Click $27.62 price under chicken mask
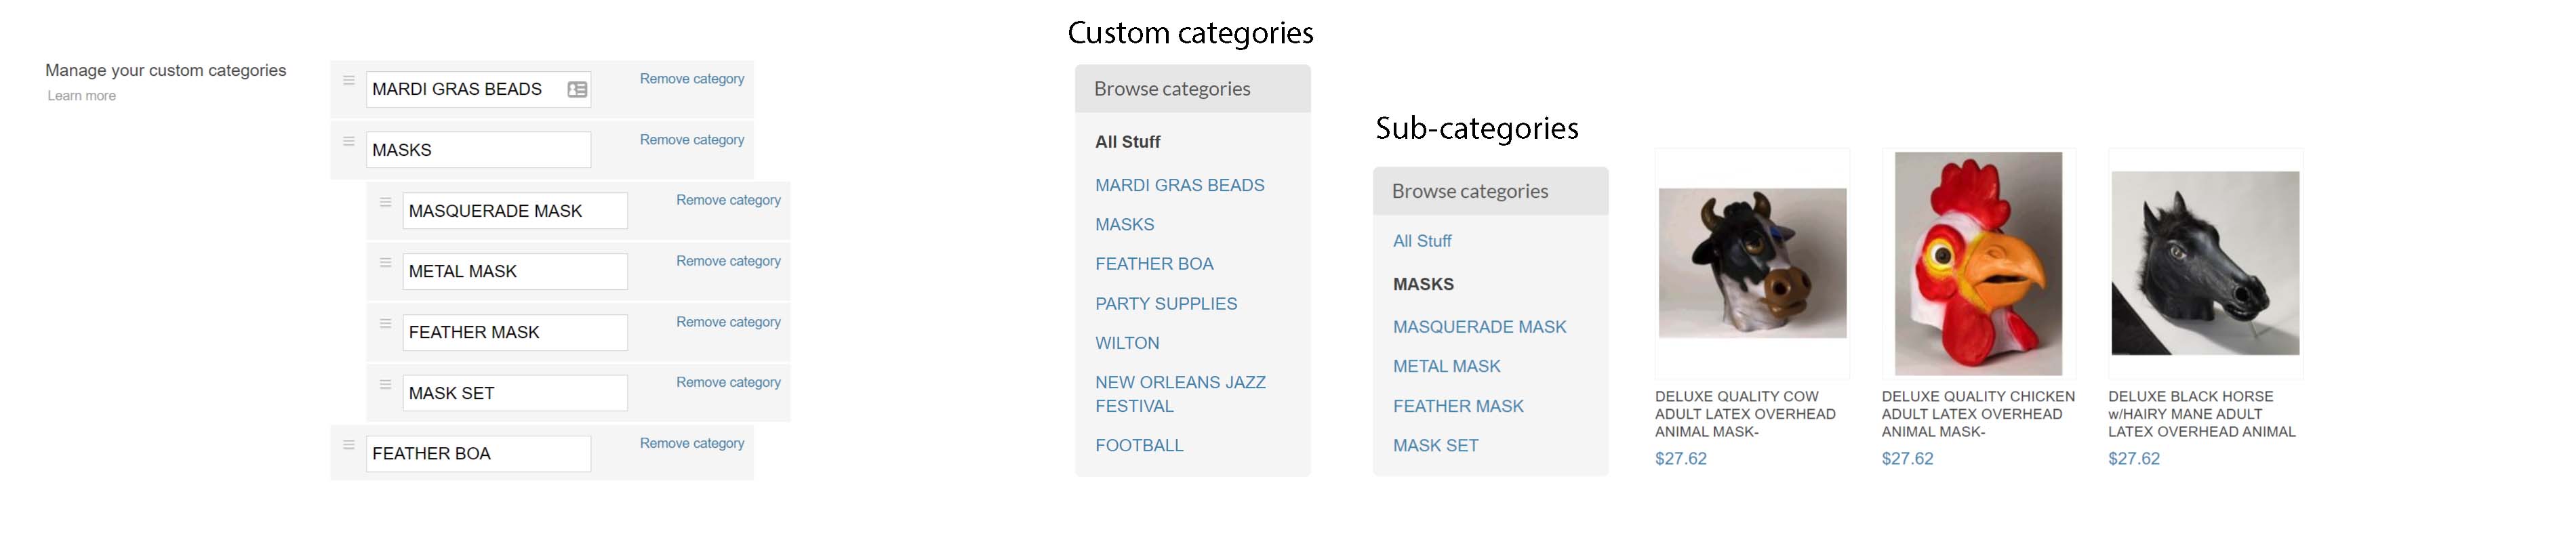This screenshot has height=542, width=2576. pos(1907,459)
